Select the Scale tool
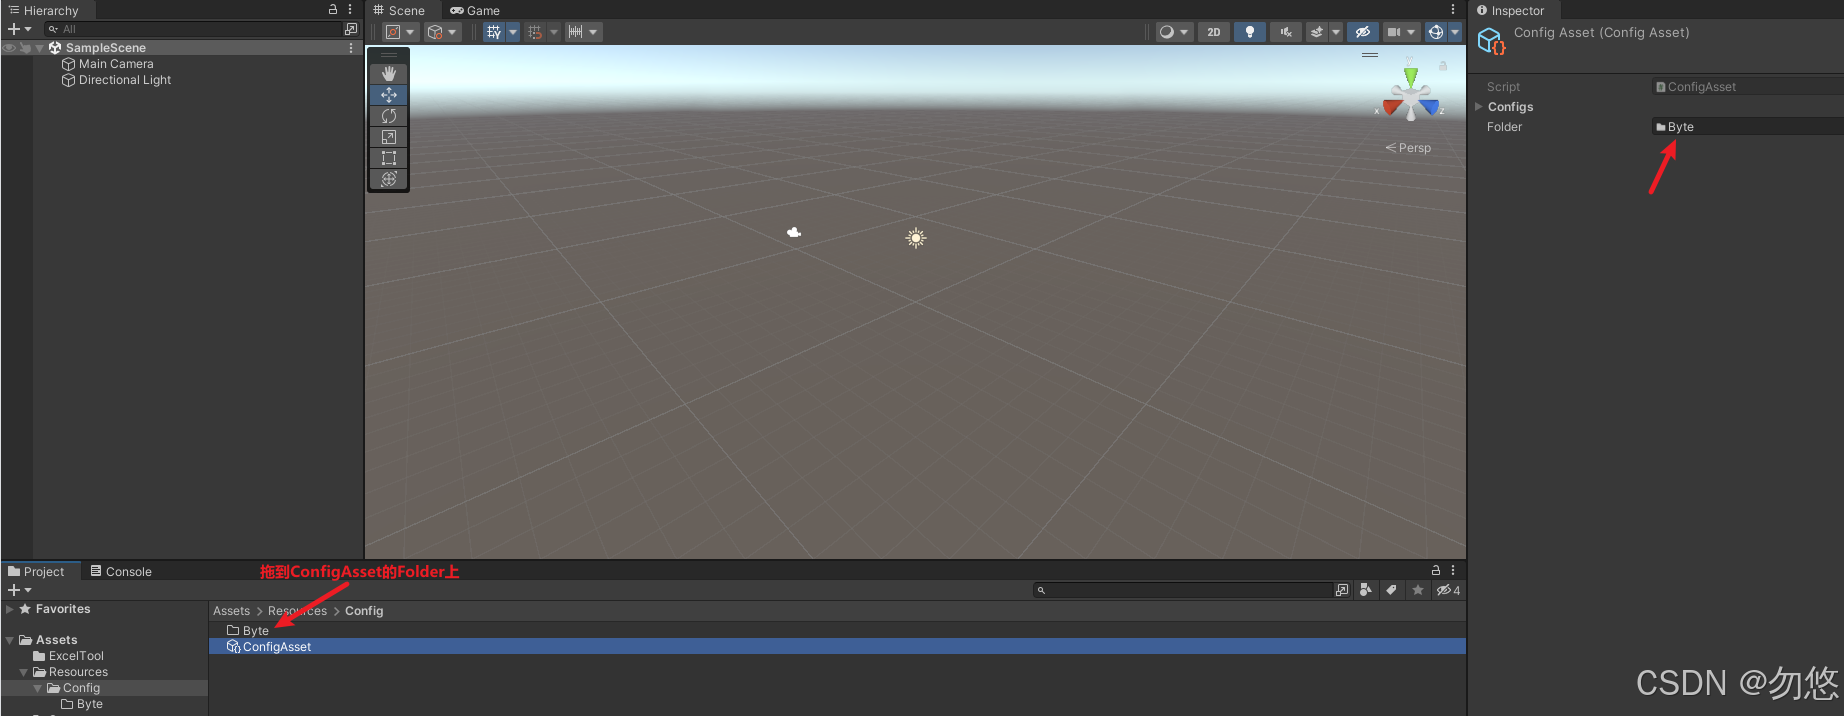 [x=389, y=137]
